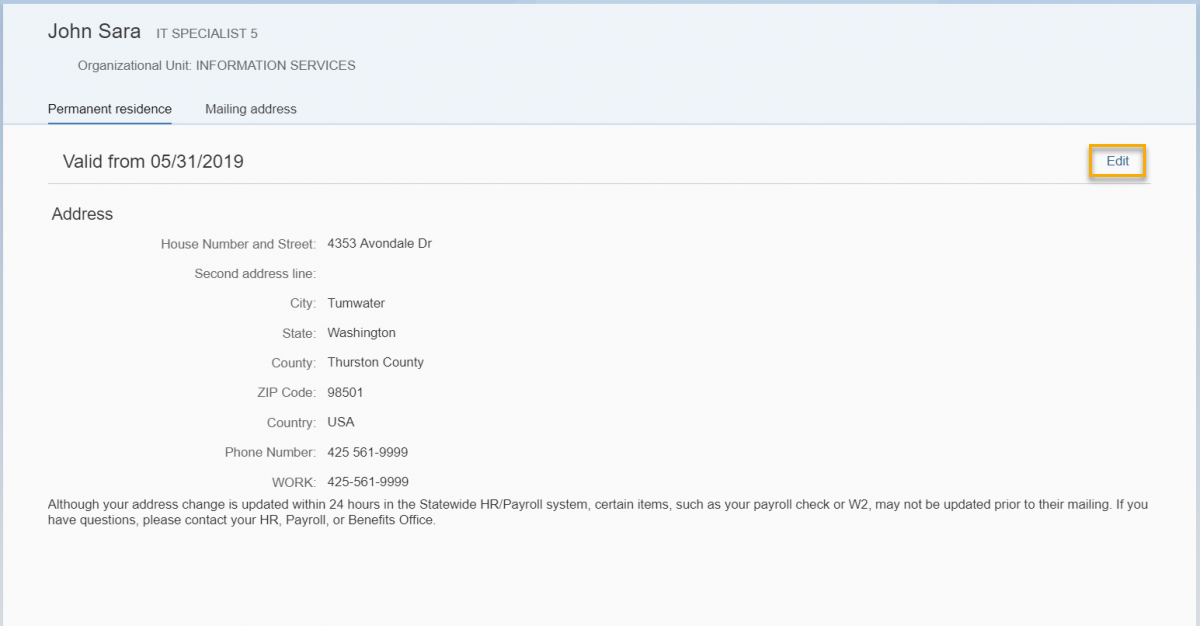Click the House Number and Street label
The width and height of the screenshot is (1200, 626).
238,244
